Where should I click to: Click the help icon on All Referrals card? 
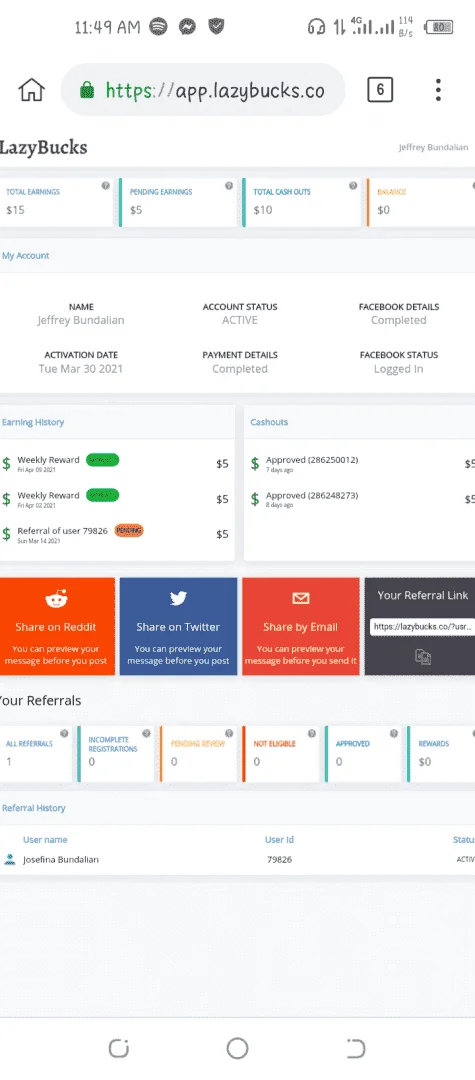(x=64, y=734)
